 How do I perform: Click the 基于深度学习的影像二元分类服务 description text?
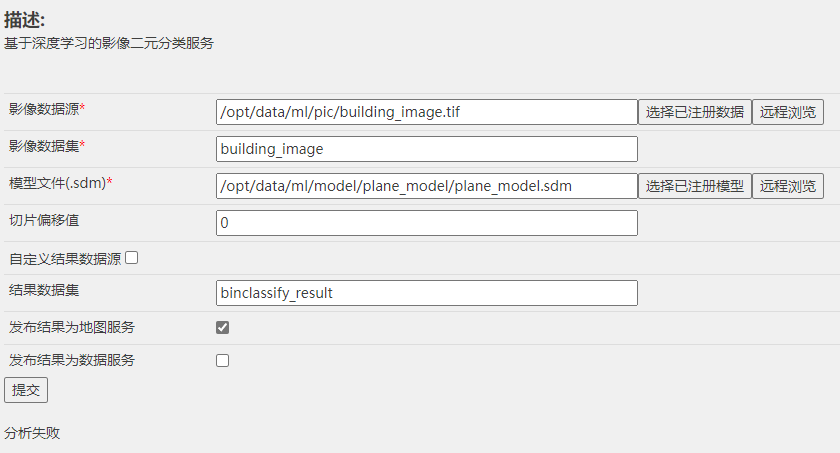[109, 43]
